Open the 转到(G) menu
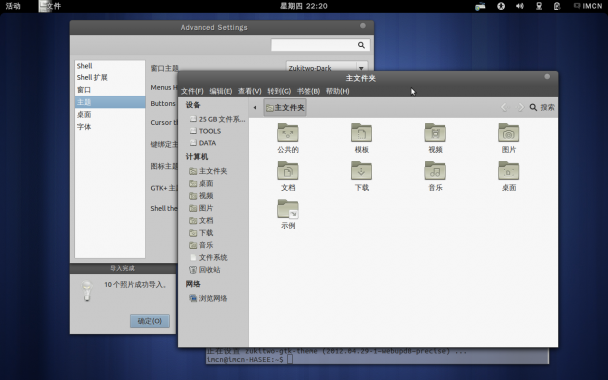 (279, 91)
